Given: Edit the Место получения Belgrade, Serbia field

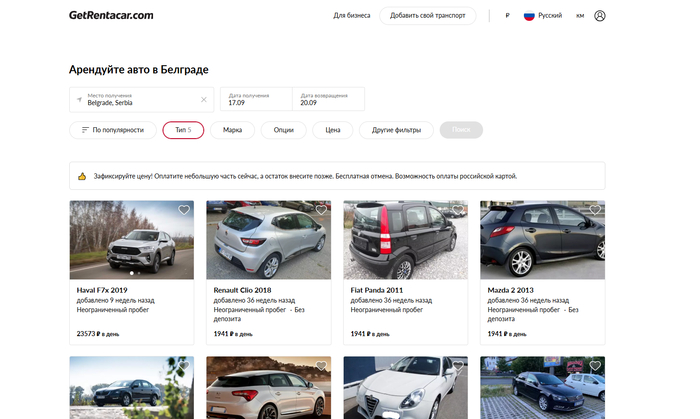Looking at the screenshot, I should point(142,100).
